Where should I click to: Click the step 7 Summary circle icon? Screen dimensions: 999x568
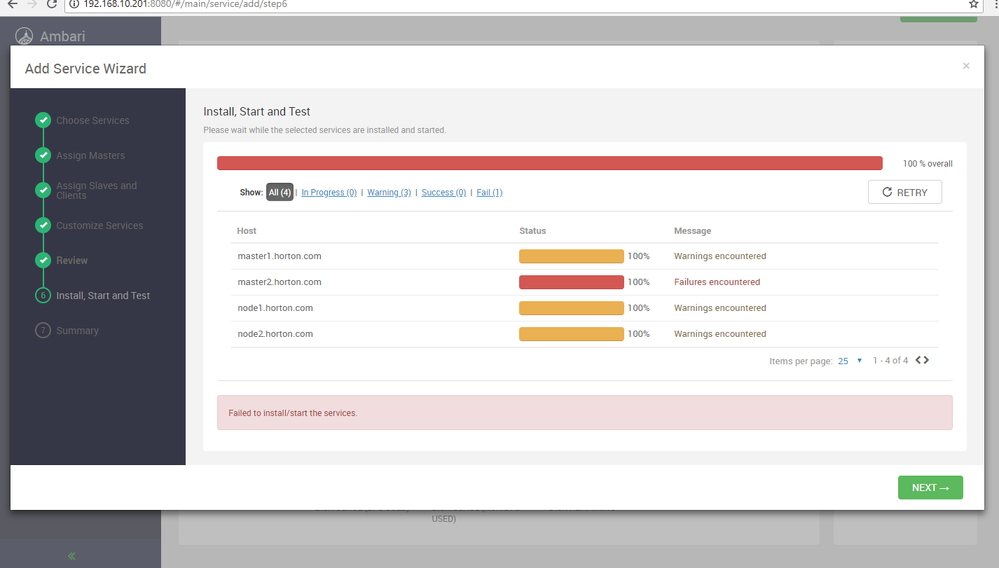[43, 330]
